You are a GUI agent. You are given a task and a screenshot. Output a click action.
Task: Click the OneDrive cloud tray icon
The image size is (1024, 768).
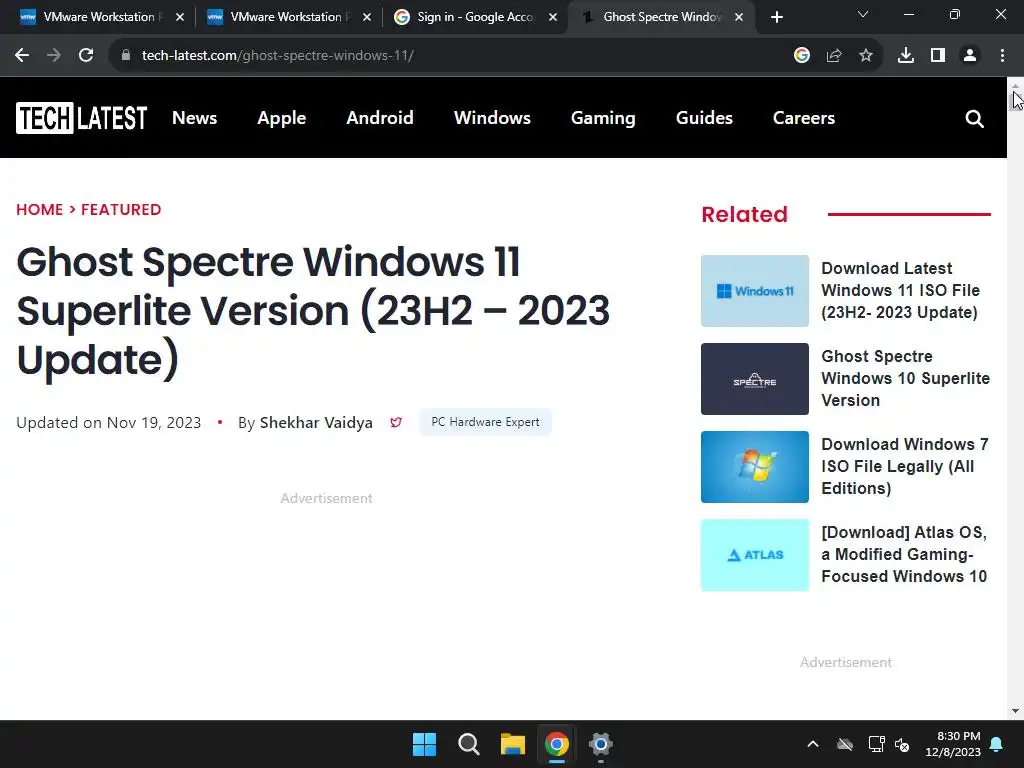[845, 744]
